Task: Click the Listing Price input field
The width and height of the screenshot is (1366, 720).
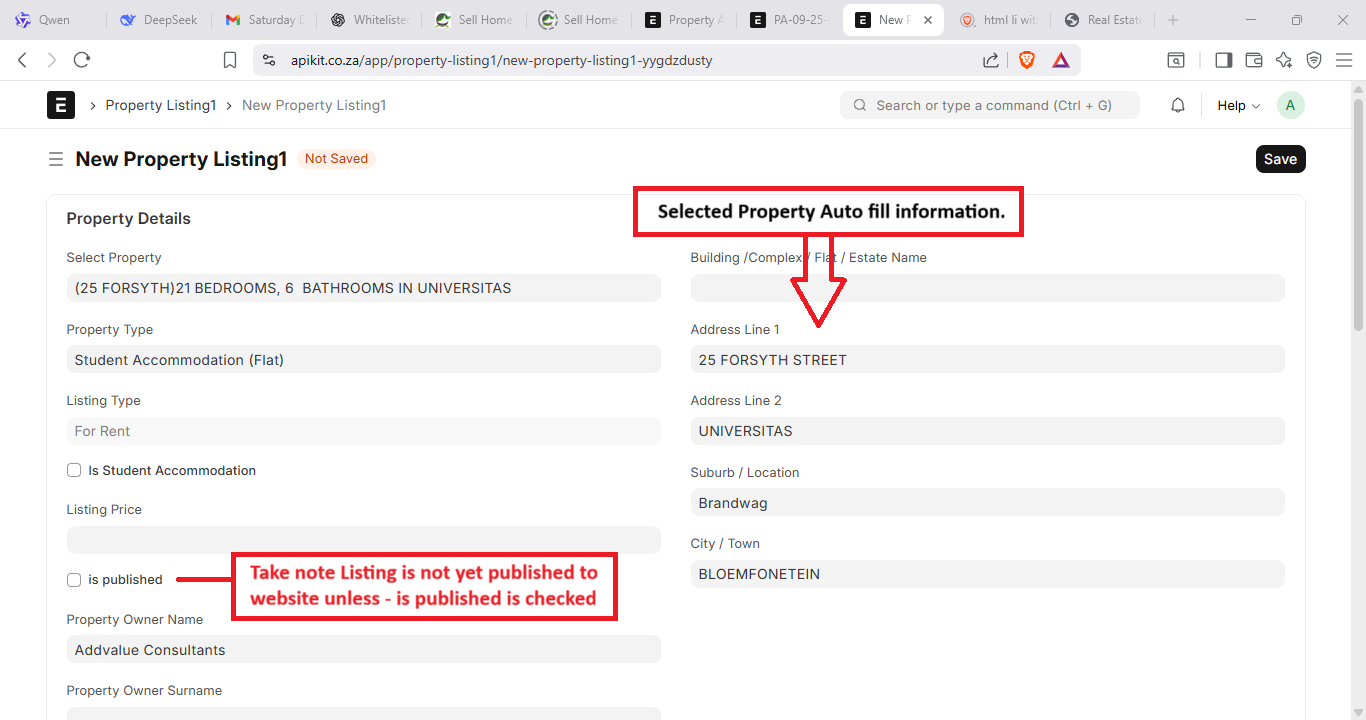Action: click(x=363, y=540)
